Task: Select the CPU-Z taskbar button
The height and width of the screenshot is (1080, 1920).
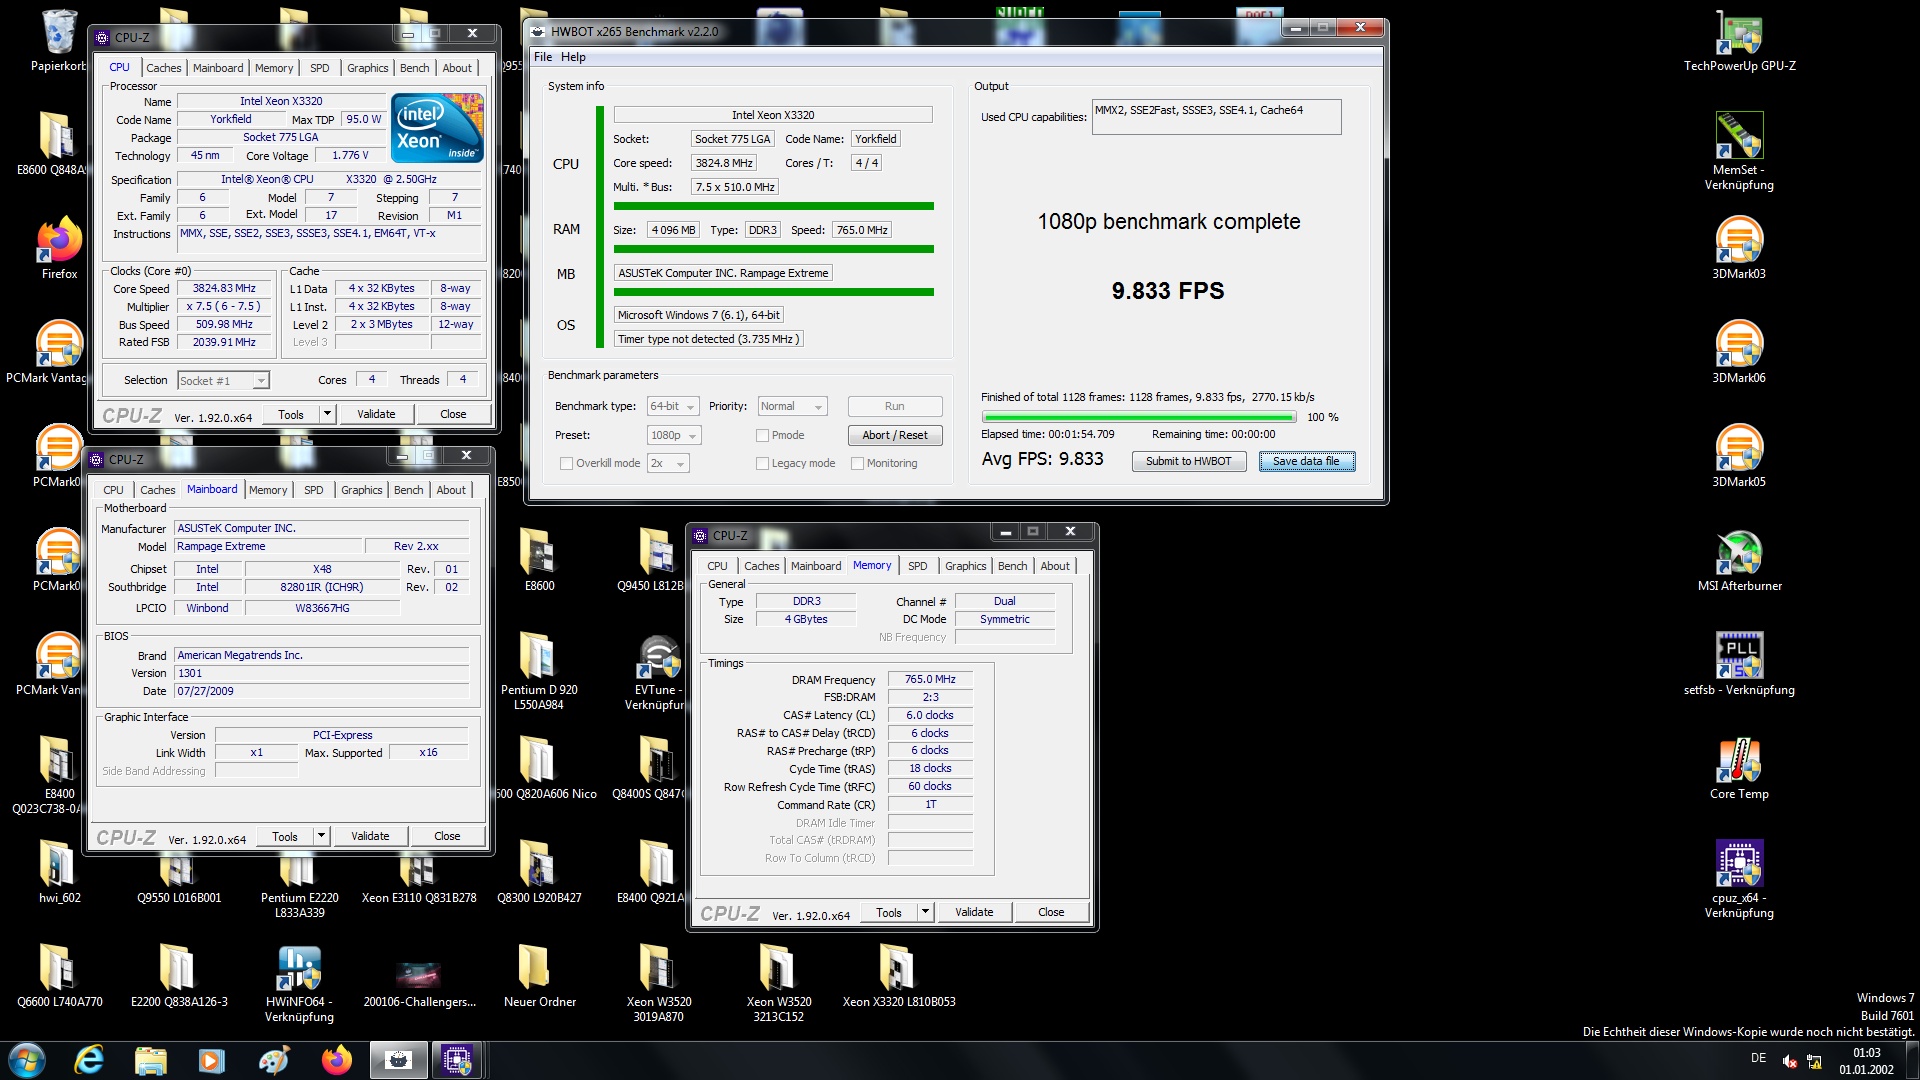Action: (x=458, y=1060)
